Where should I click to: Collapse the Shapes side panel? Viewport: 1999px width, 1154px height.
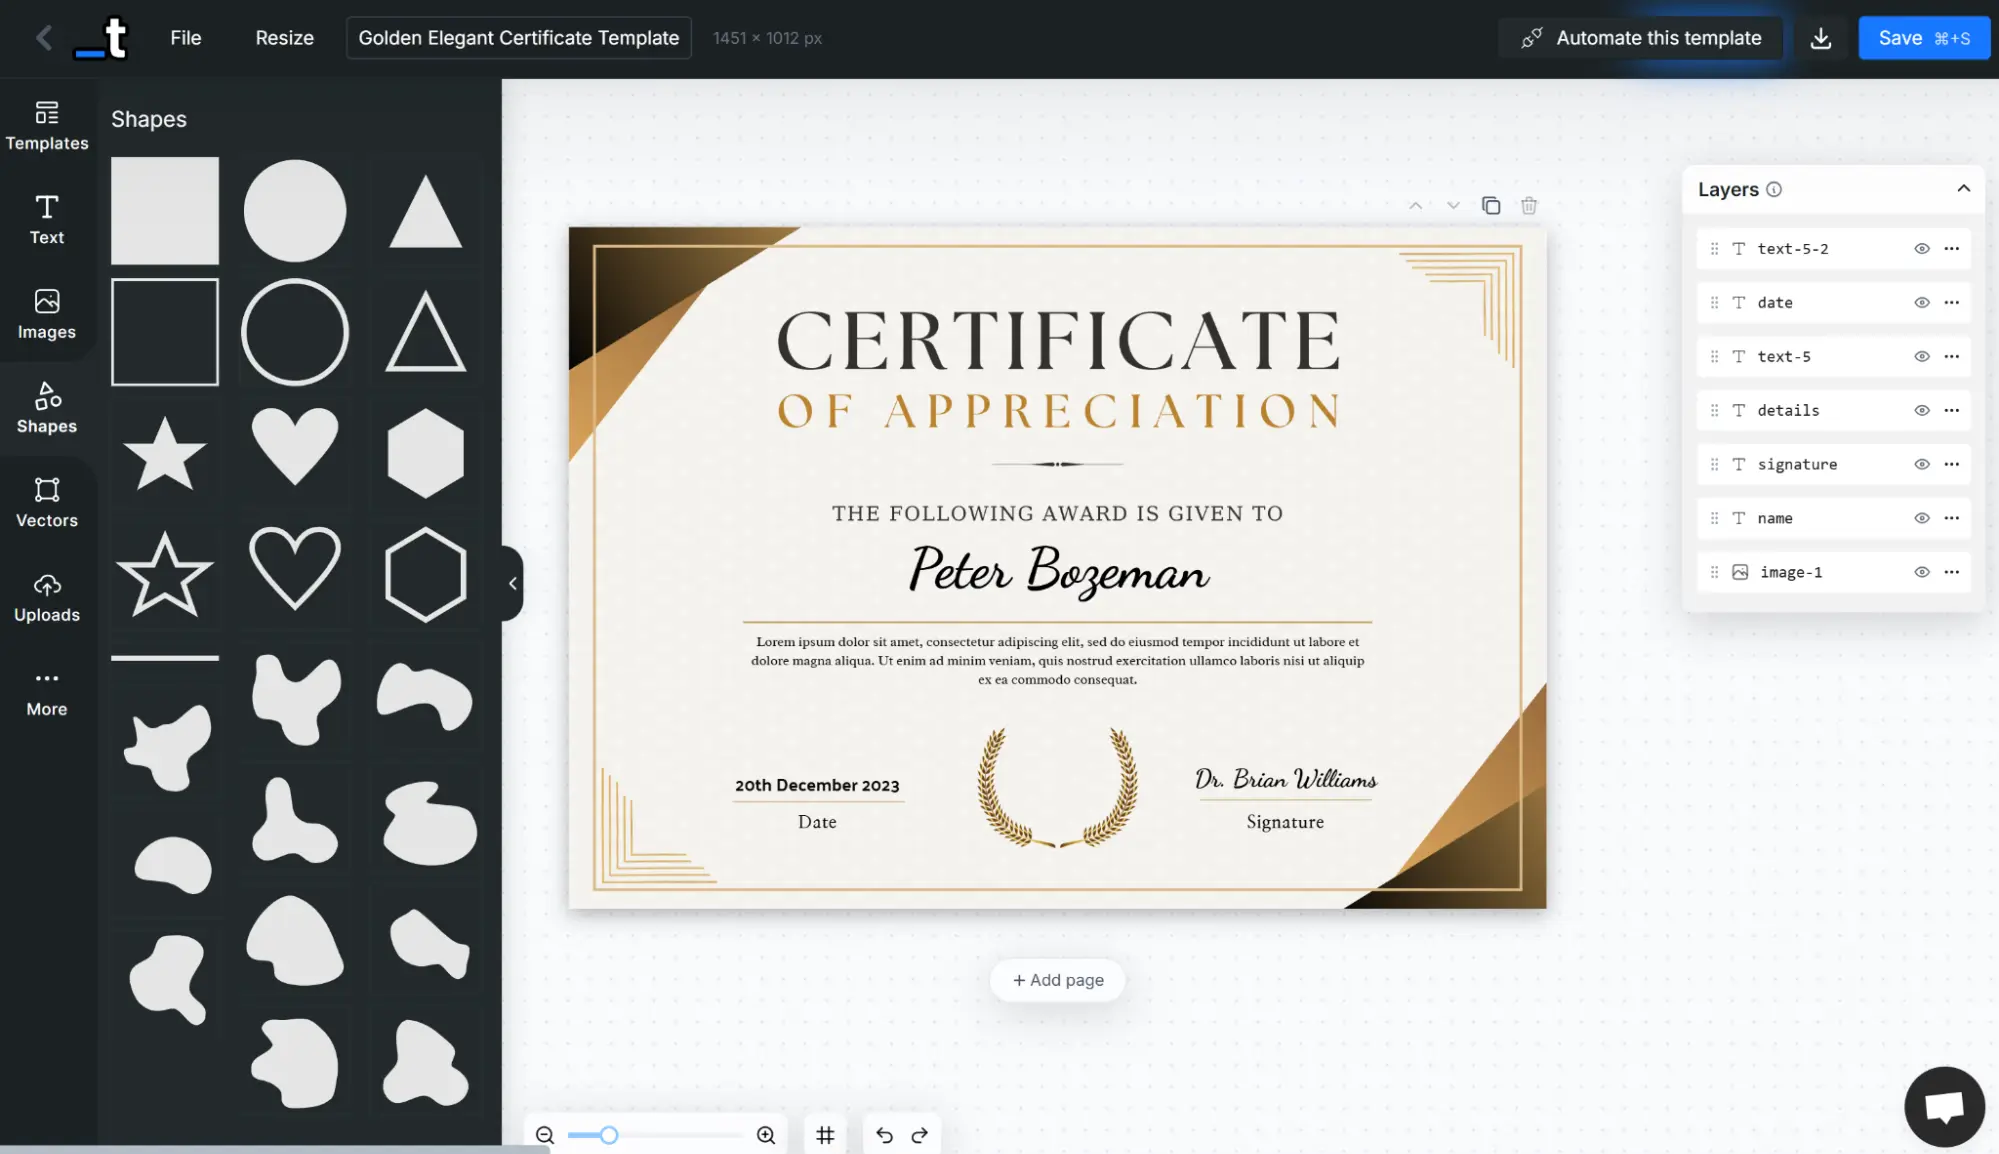pyautogui.click(x=512, y=583)
